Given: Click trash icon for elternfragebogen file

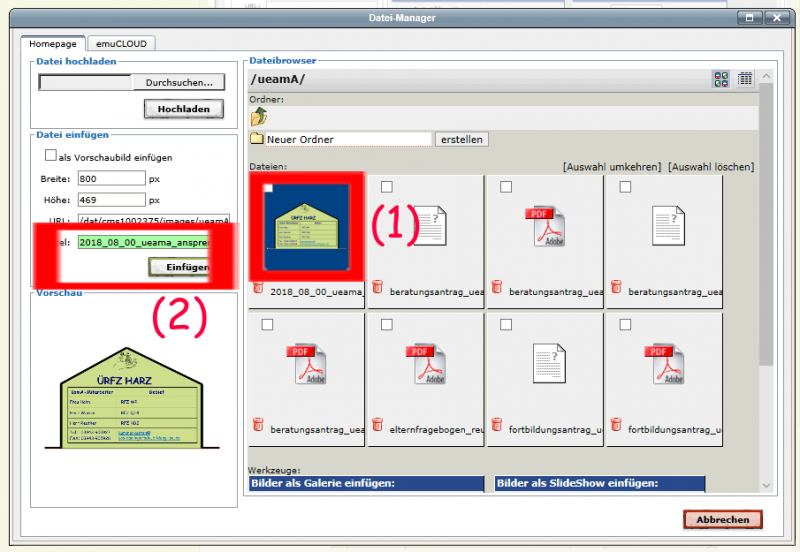Looking at the screenshot, I should [378, 424].
